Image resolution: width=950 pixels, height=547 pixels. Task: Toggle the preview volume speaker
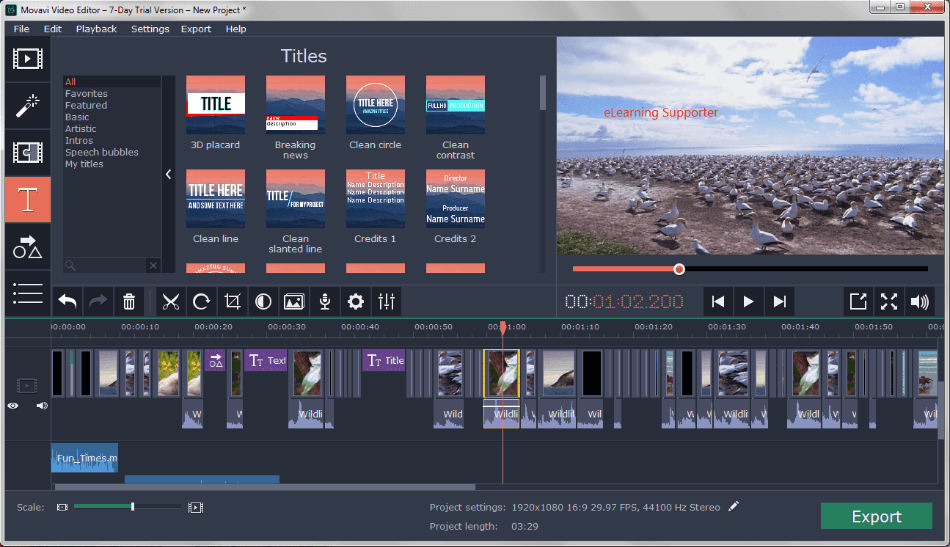coord(919,301)
